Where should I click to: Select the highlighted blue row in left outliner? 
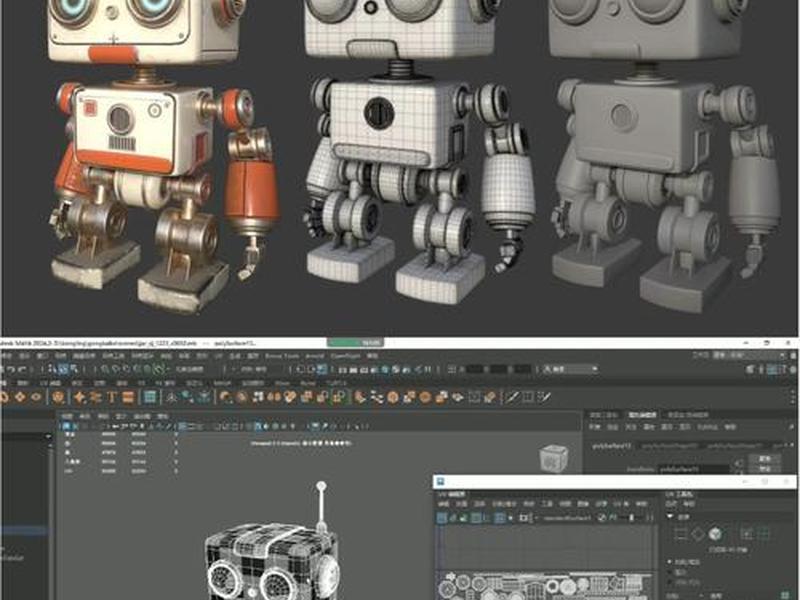(24, 532)
